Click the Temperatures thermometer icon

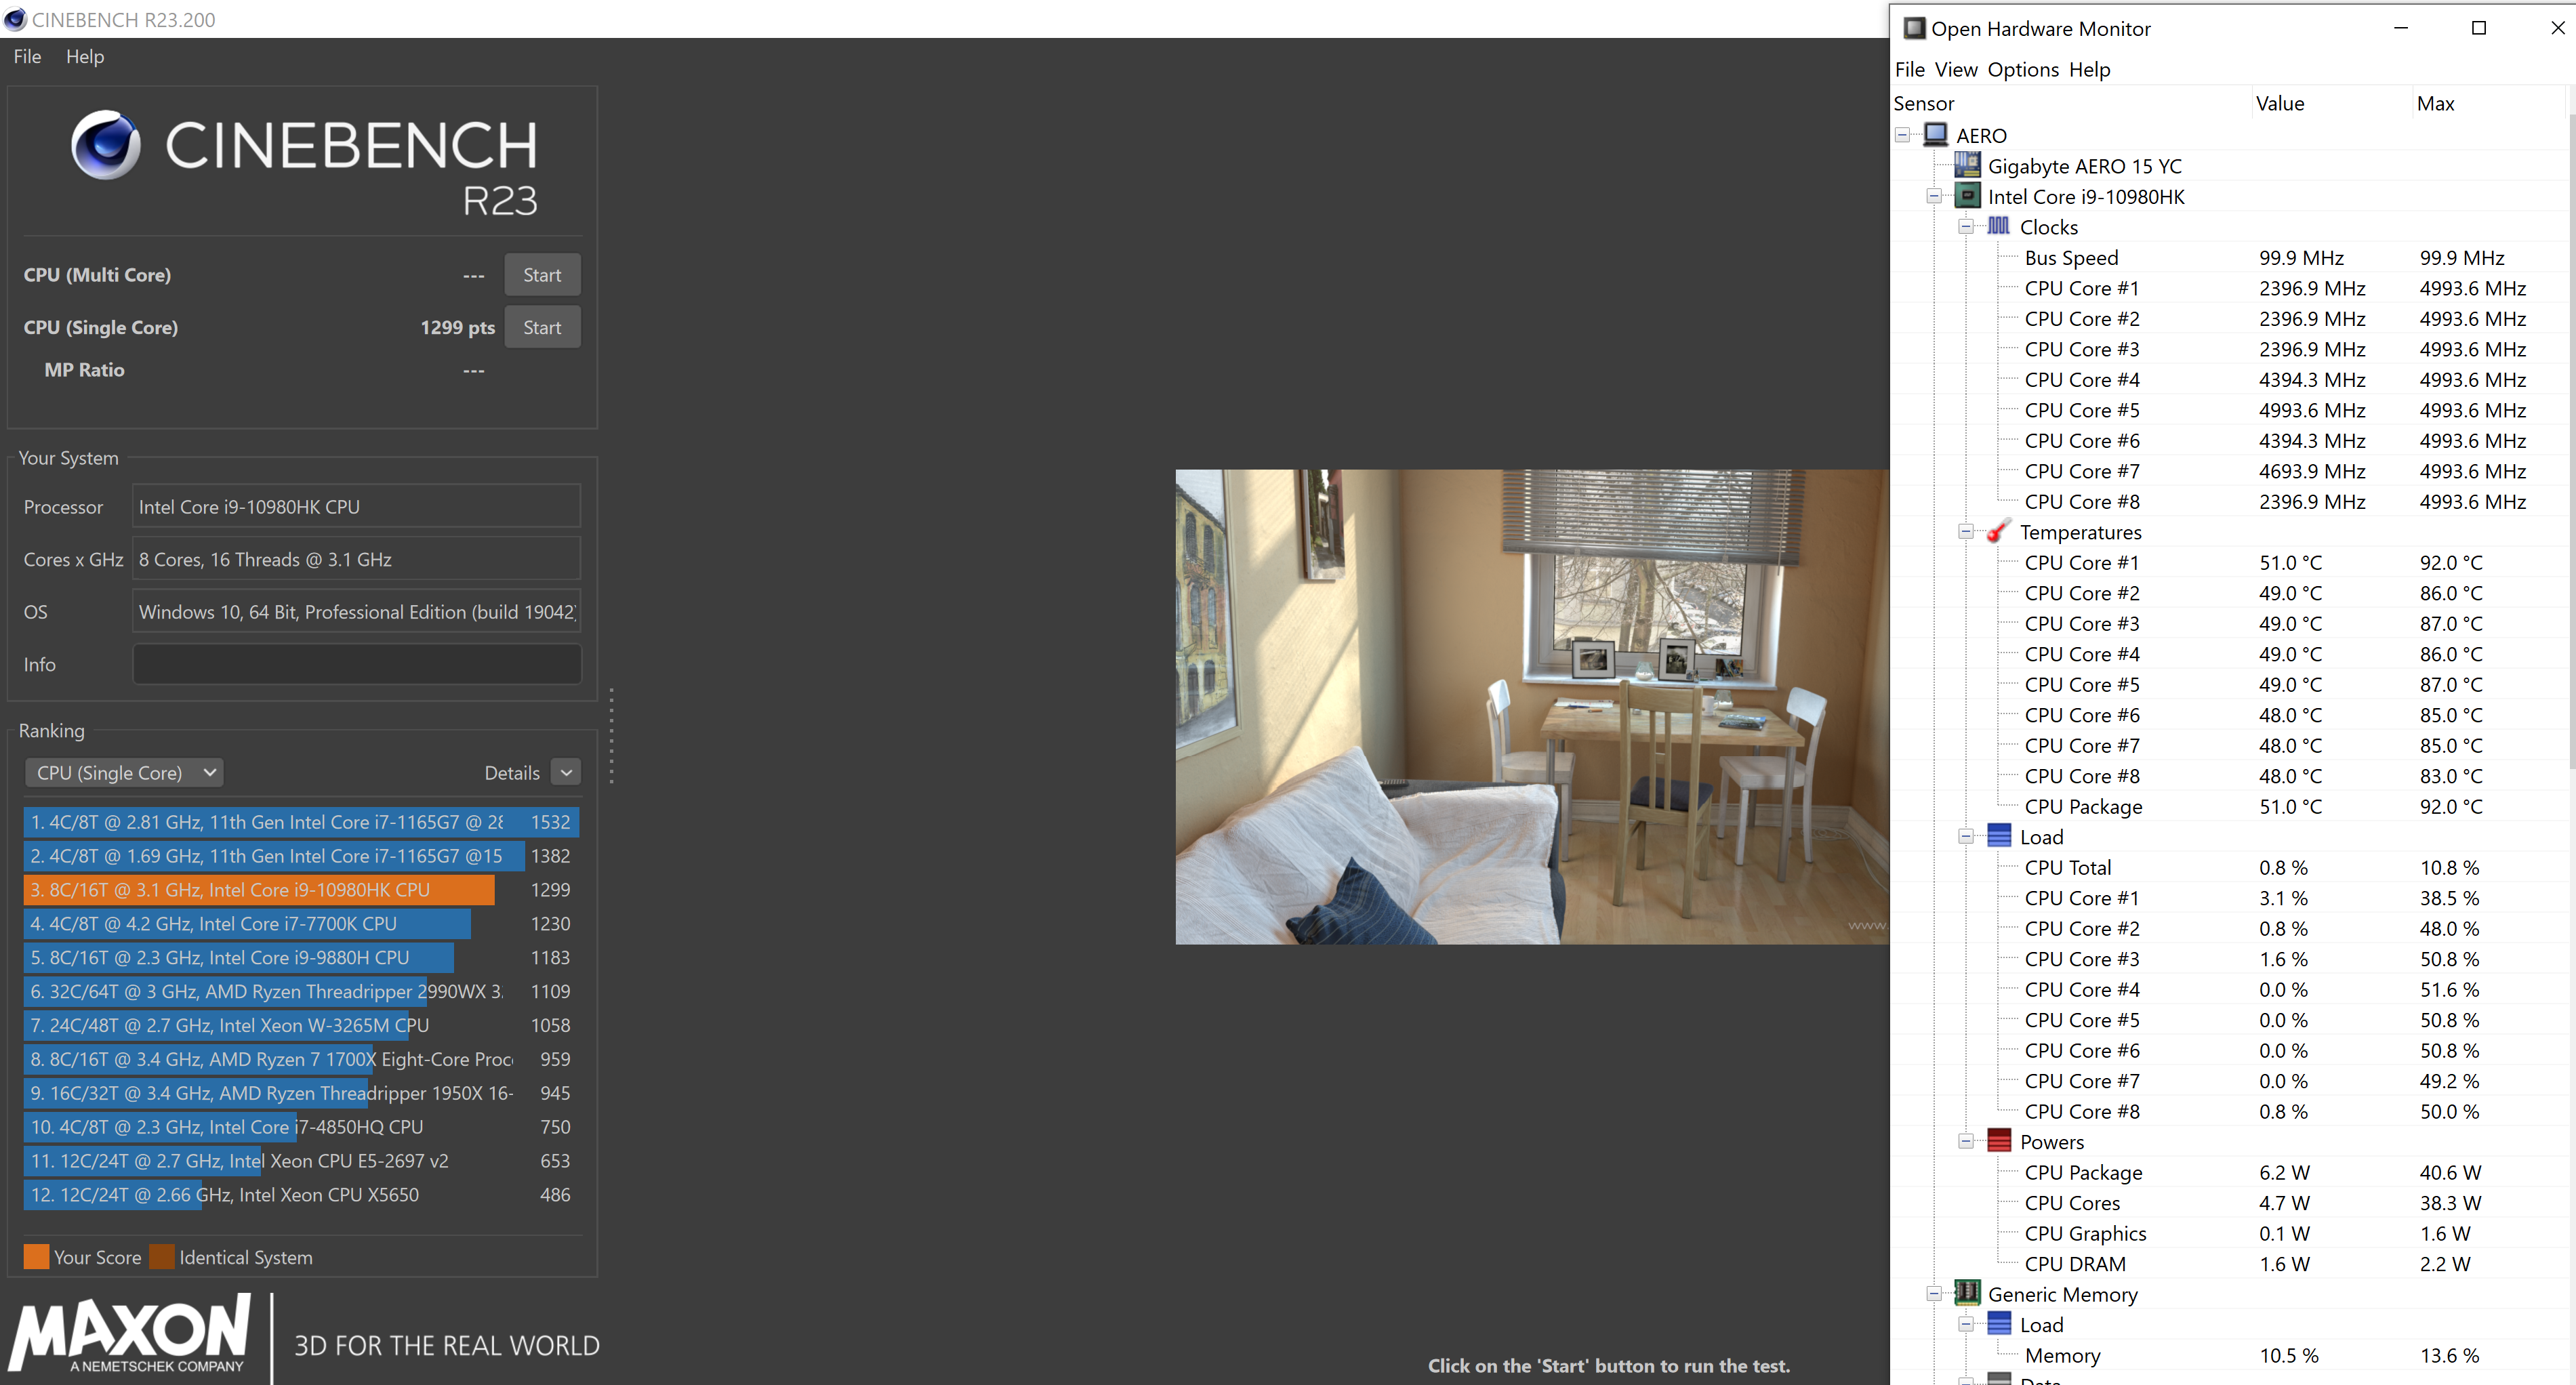(1998, 531)
